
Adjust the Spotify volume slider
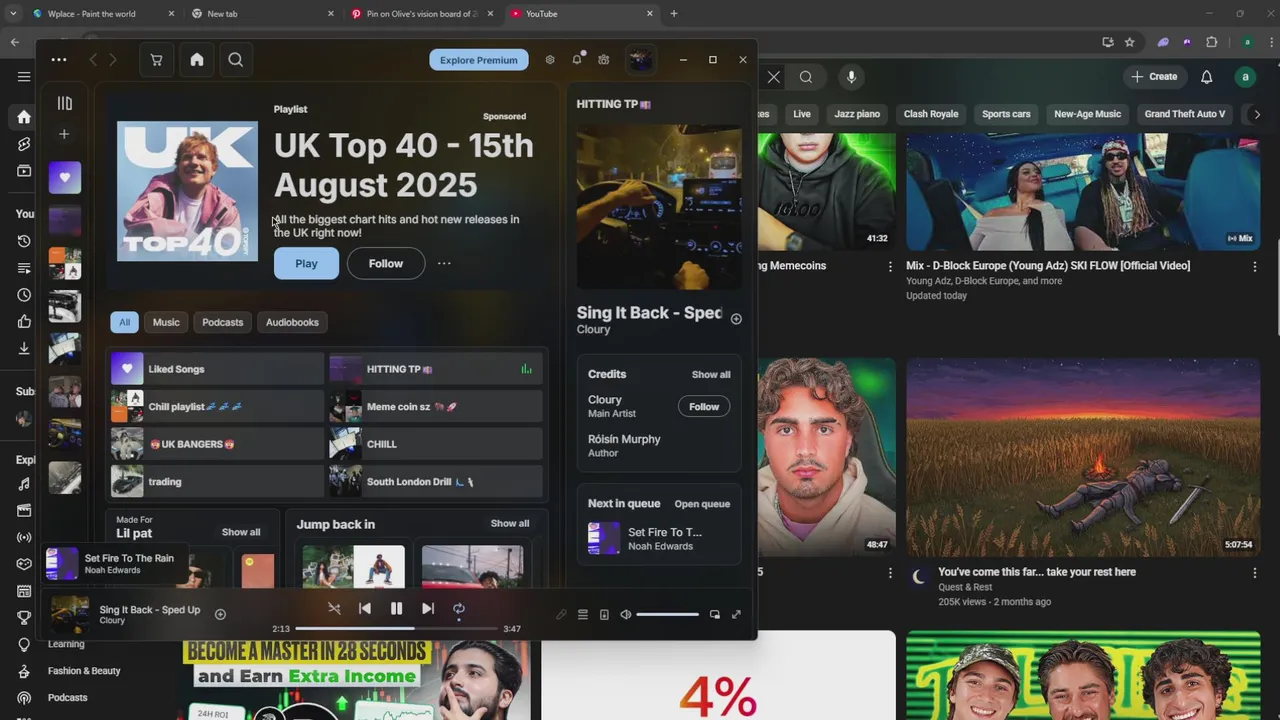667,614
